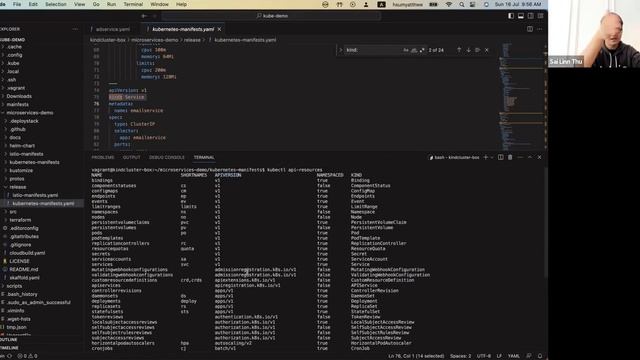Open customize layout icon
Screen dimensions: 640x360
(x=540, y=16)
